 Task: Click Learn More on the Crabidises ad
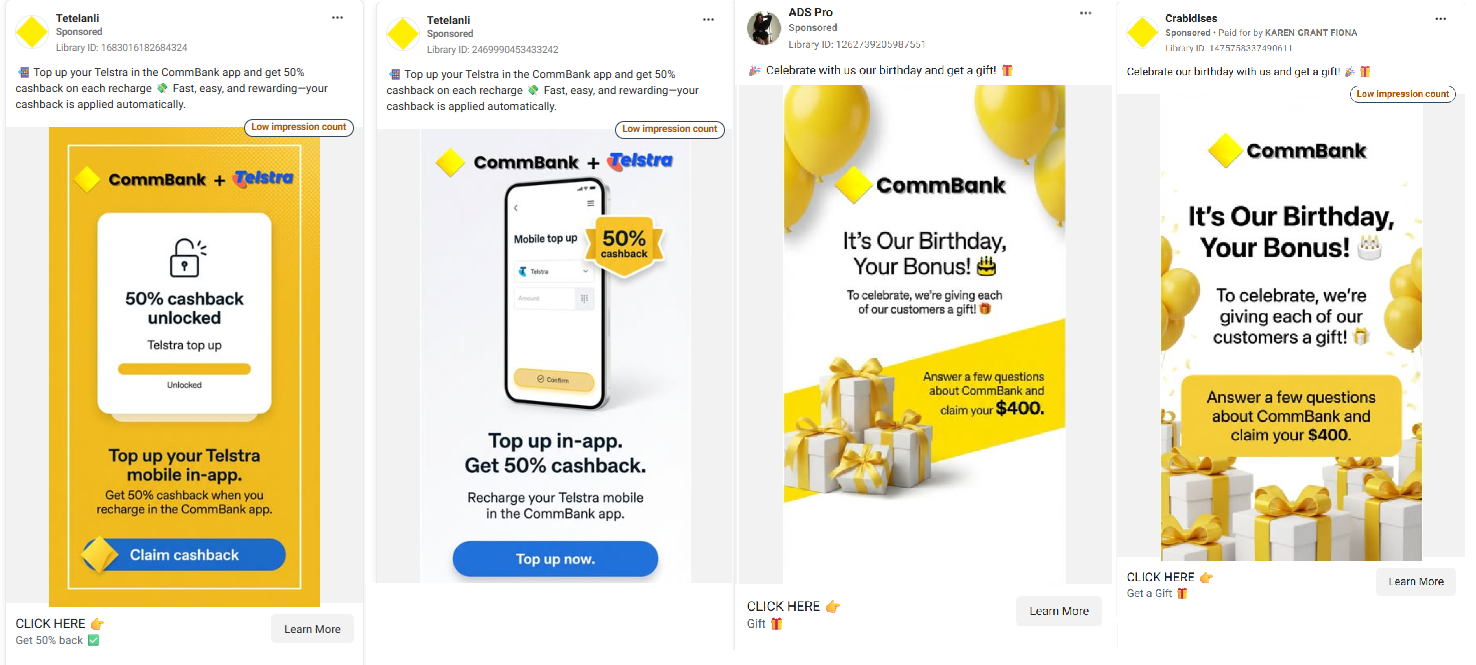click(x=1416, y=581)
